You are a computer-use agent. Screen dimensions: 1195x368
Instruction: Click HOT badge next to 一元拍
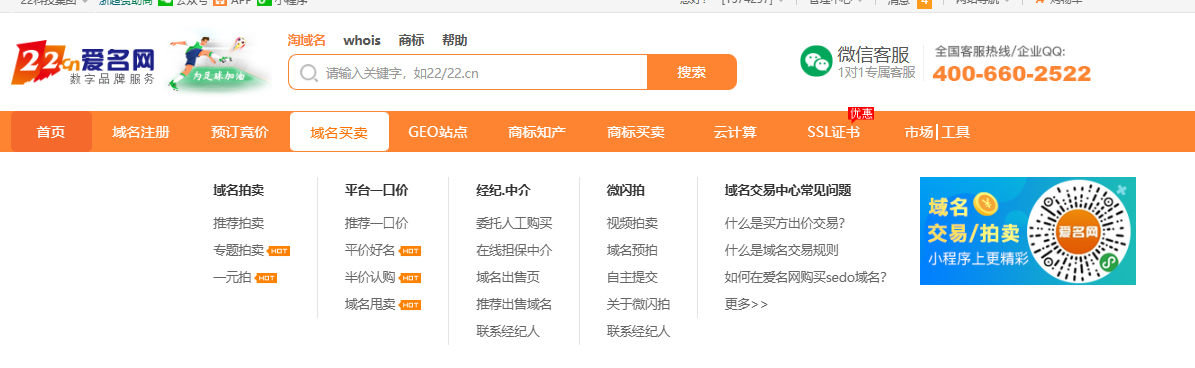(x=266, y=278)
